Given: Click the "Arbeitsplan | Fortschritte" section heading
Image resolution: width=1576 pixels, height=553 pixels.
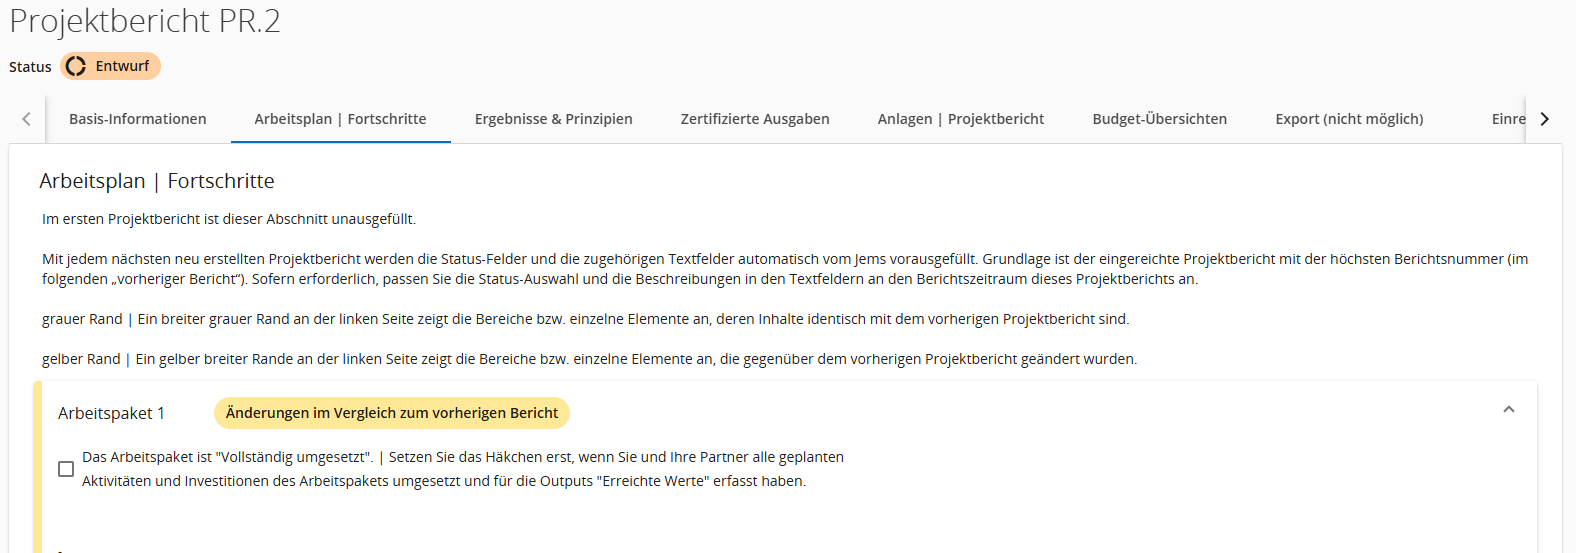Looking at the screenshot, I should [x=157, y=181].
